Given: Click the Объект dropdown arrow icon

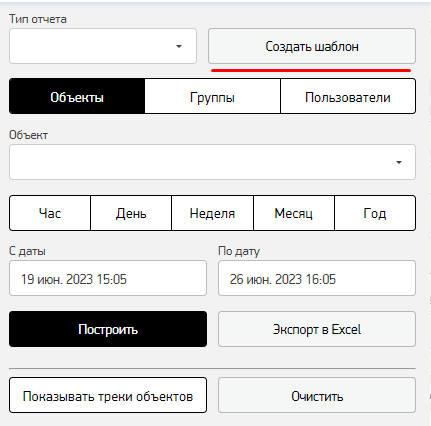Looking at the screenshot, I should 399,162.
